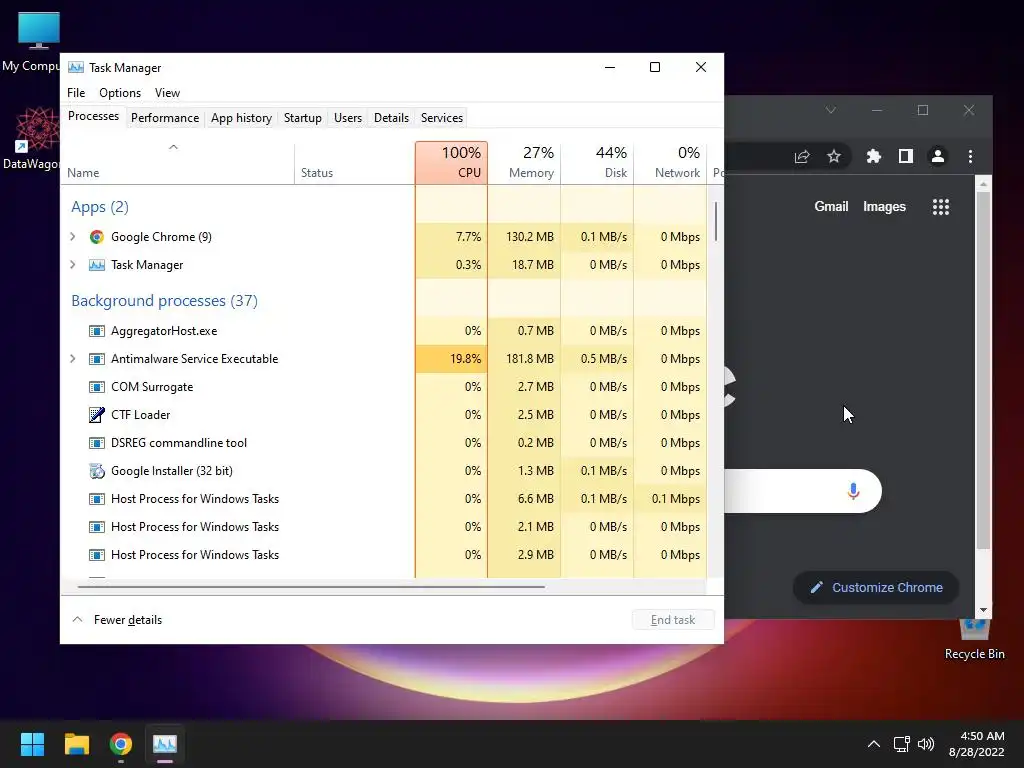Click Chrome page's scroll down arrow

(x=984, y=611)
